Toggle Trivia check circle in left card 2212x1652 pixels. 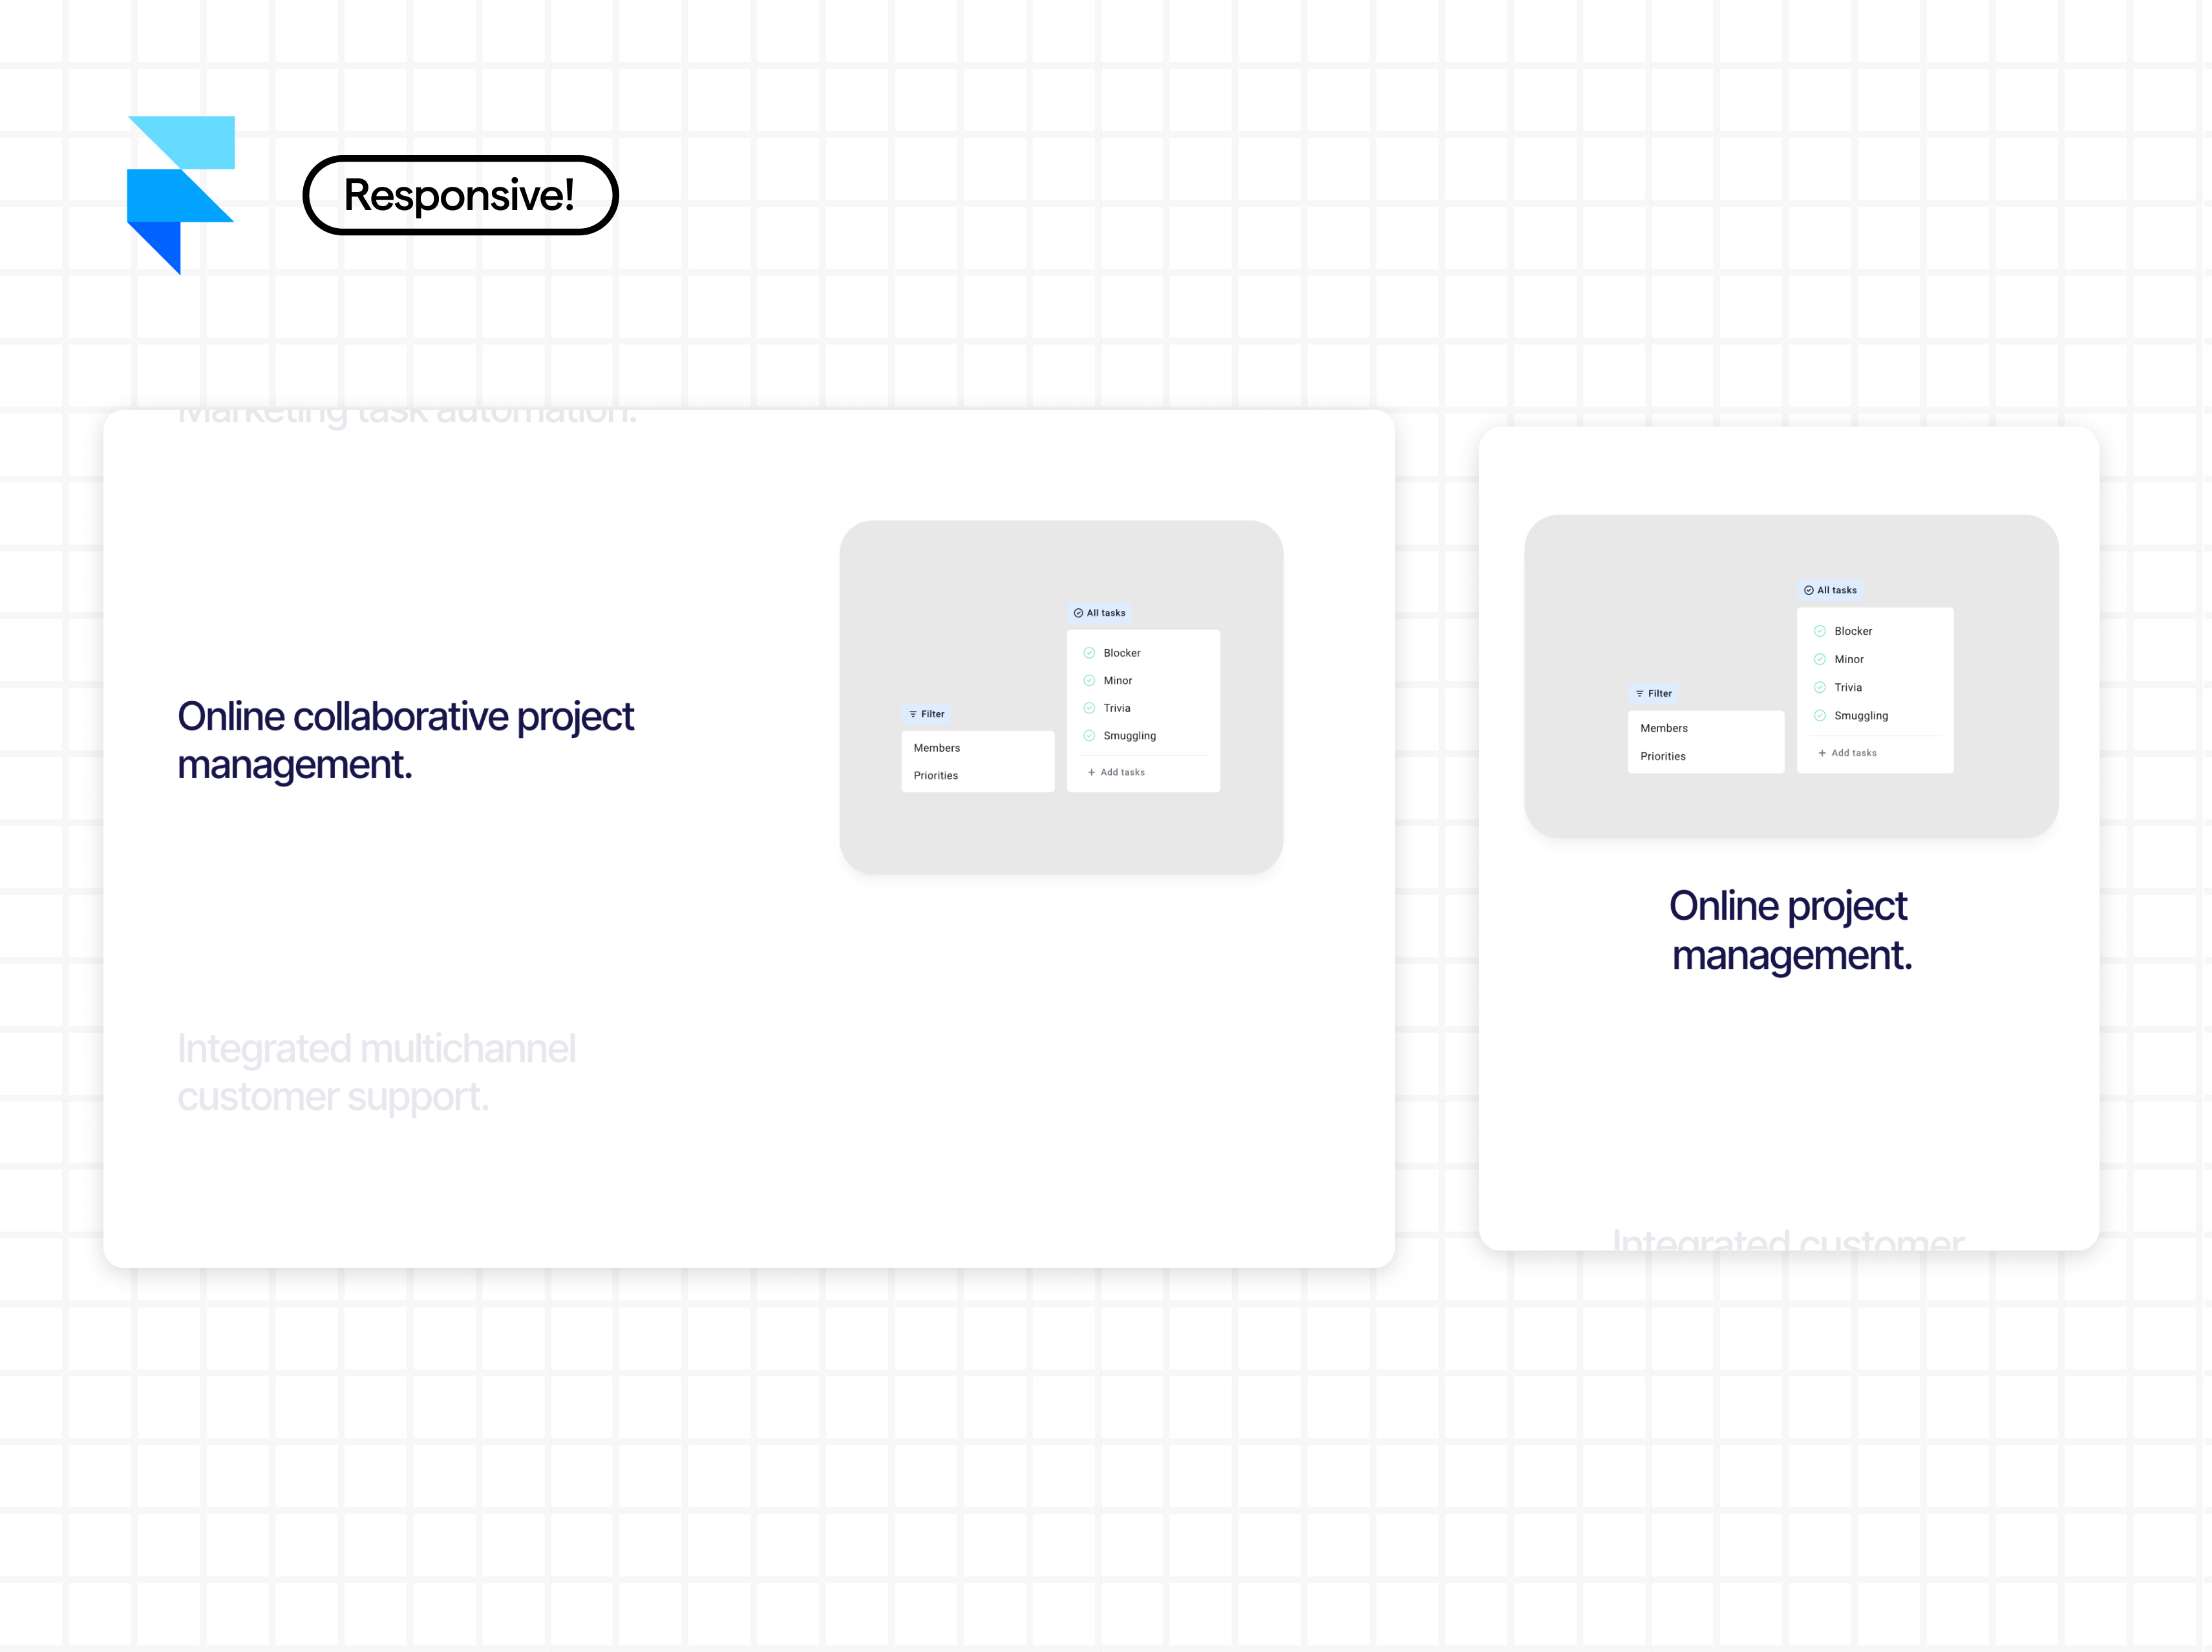[x=1089, y=708]
